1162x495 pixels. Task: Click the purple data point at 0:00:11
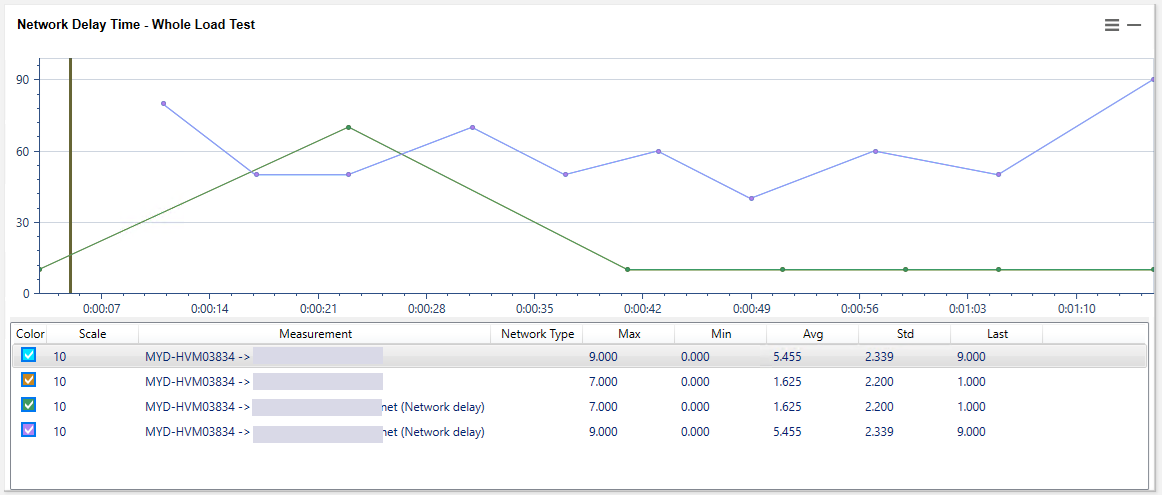[163, 103]
